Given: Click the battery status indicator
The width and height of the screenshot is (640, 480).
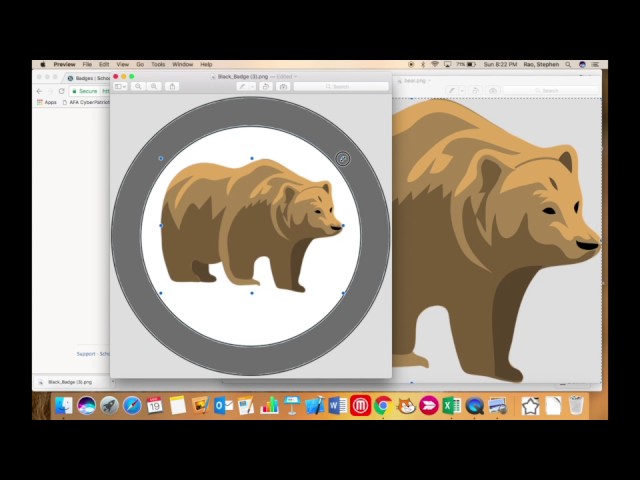Looking at the screenshot, I should click(466, 64).
